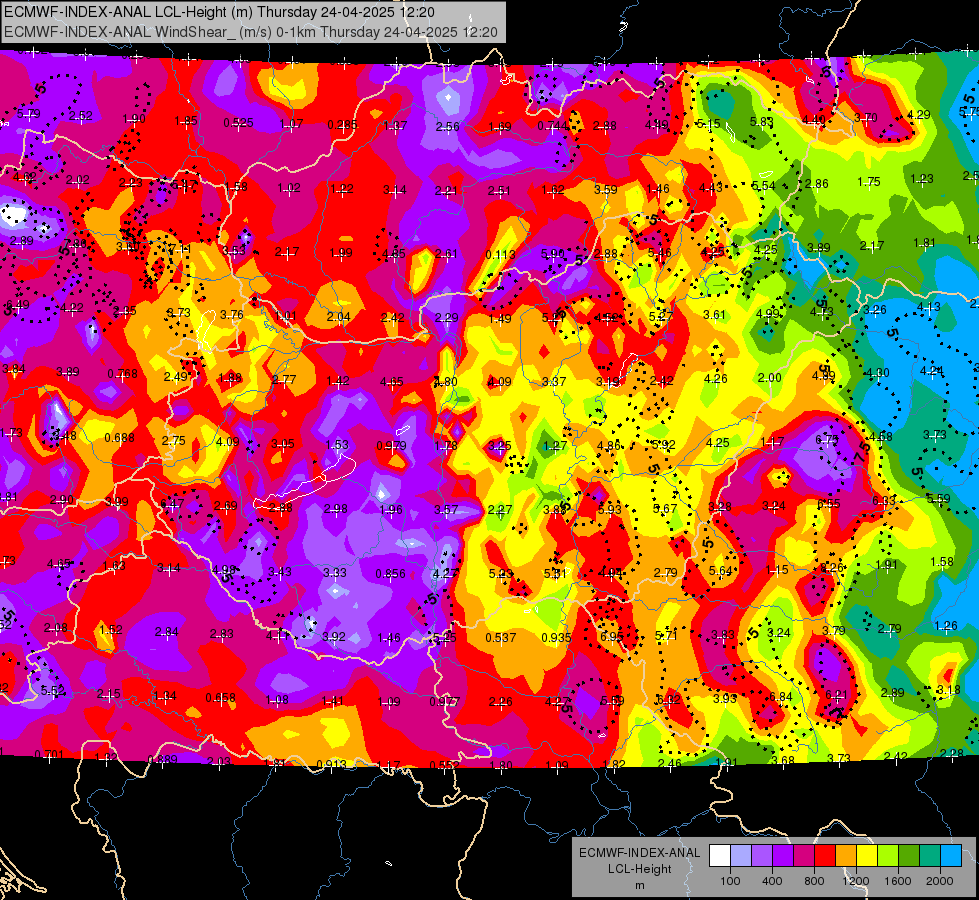Click wind shear value 0.935

tap(556, 638)
